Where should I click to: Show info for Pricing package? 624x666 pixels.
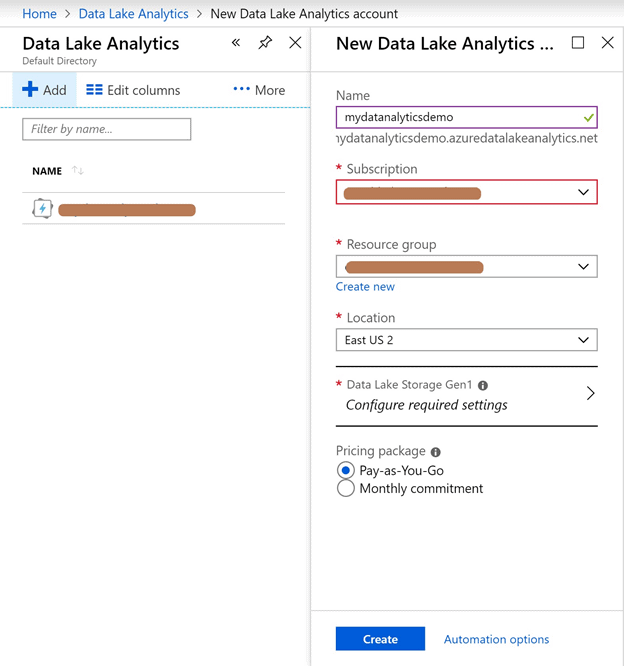(435, 452)
